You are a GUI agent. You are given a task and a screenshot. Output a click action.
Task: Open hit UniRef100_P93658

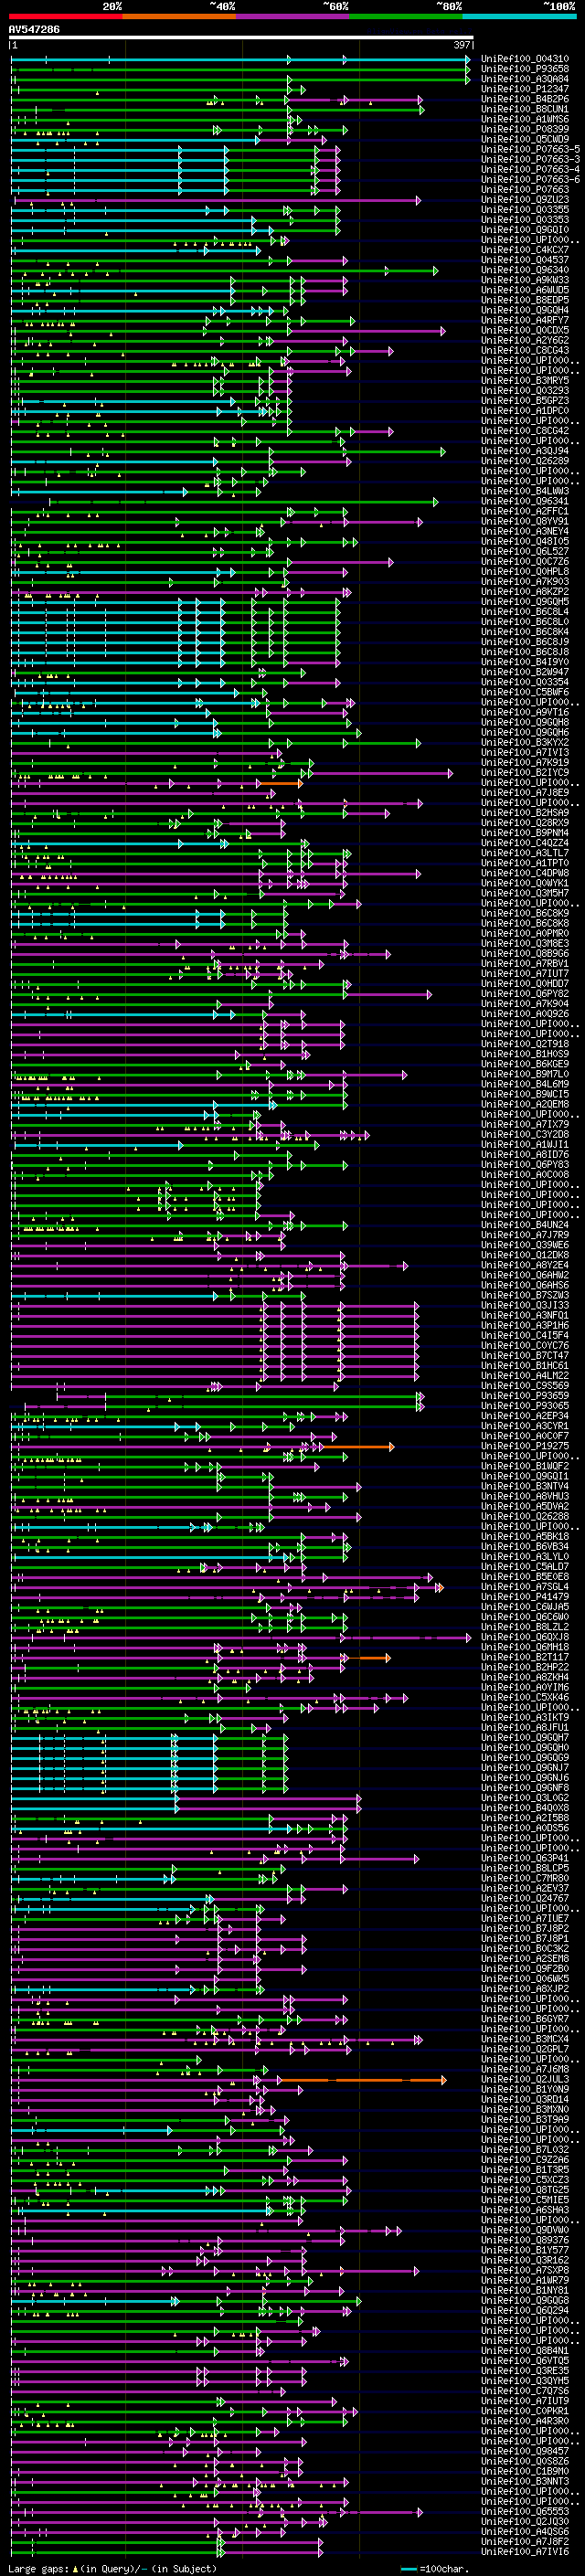525,69
